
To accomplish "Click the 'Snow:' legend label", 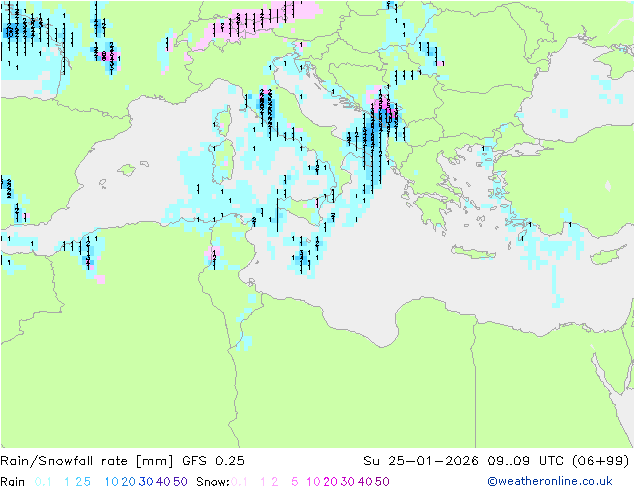I will [x=213, y=482].
